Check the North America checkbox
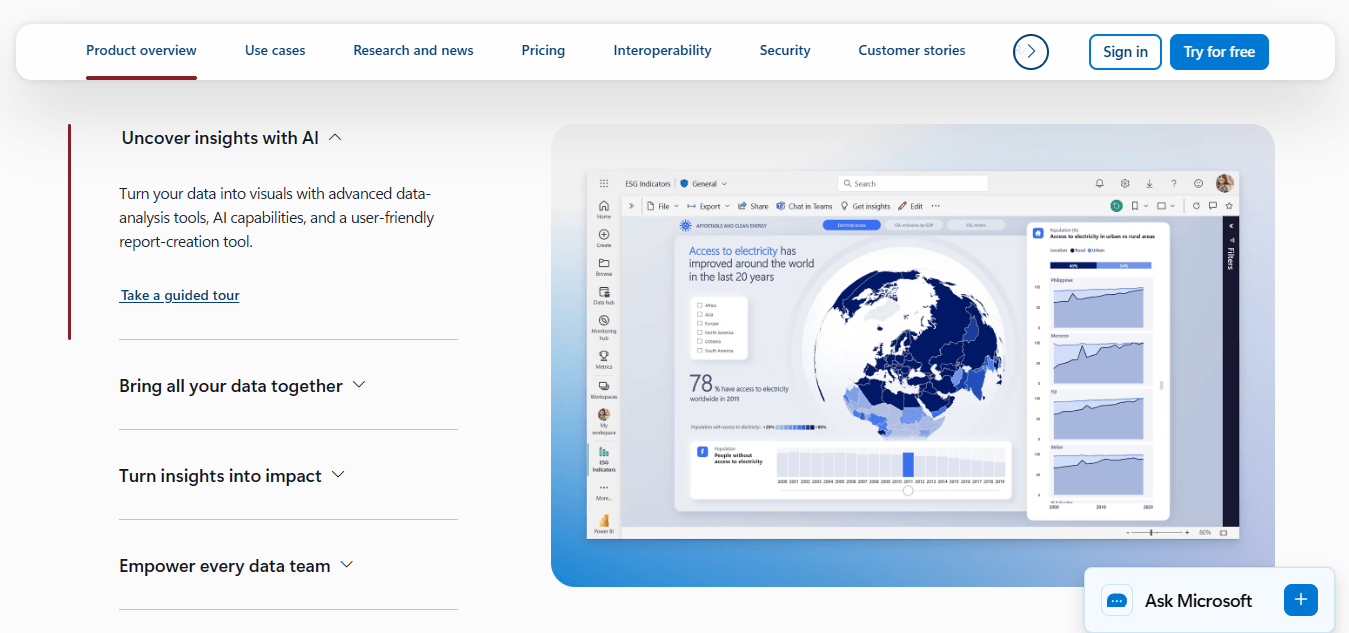Screen dimensions: 1349x633 click(699, 332)
